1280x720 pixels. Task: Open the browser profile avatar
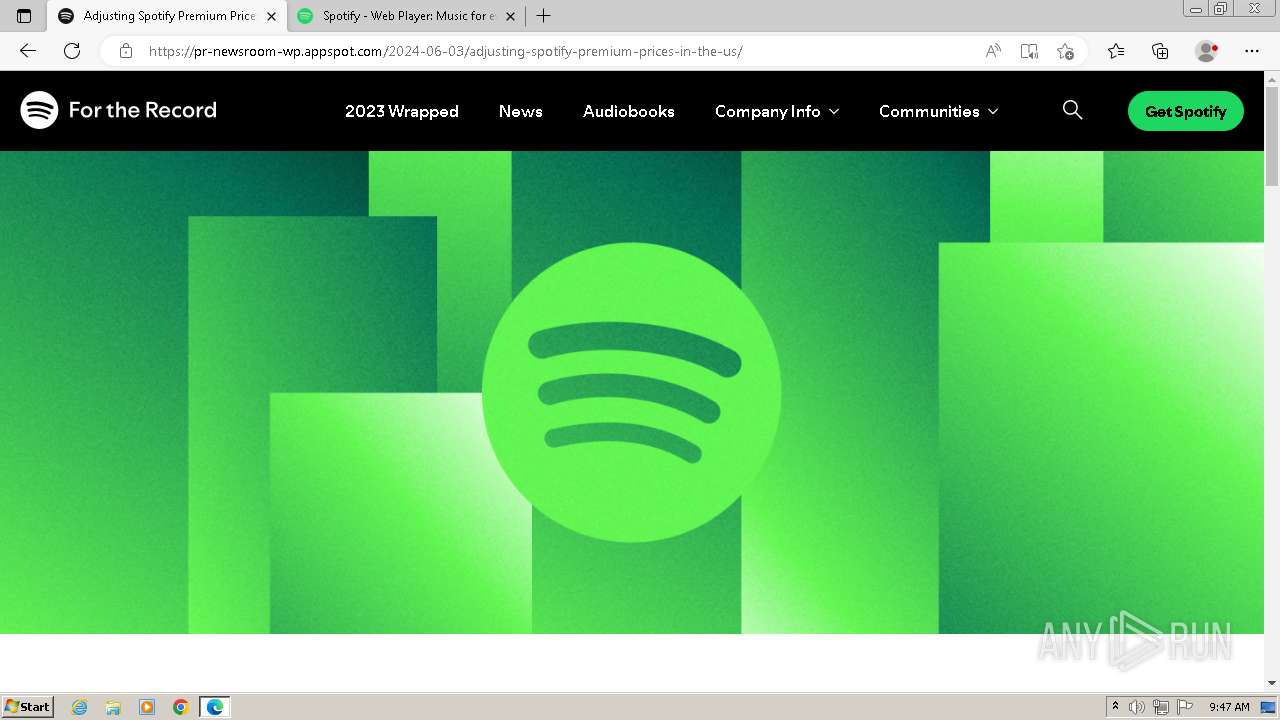point(1207,51)
